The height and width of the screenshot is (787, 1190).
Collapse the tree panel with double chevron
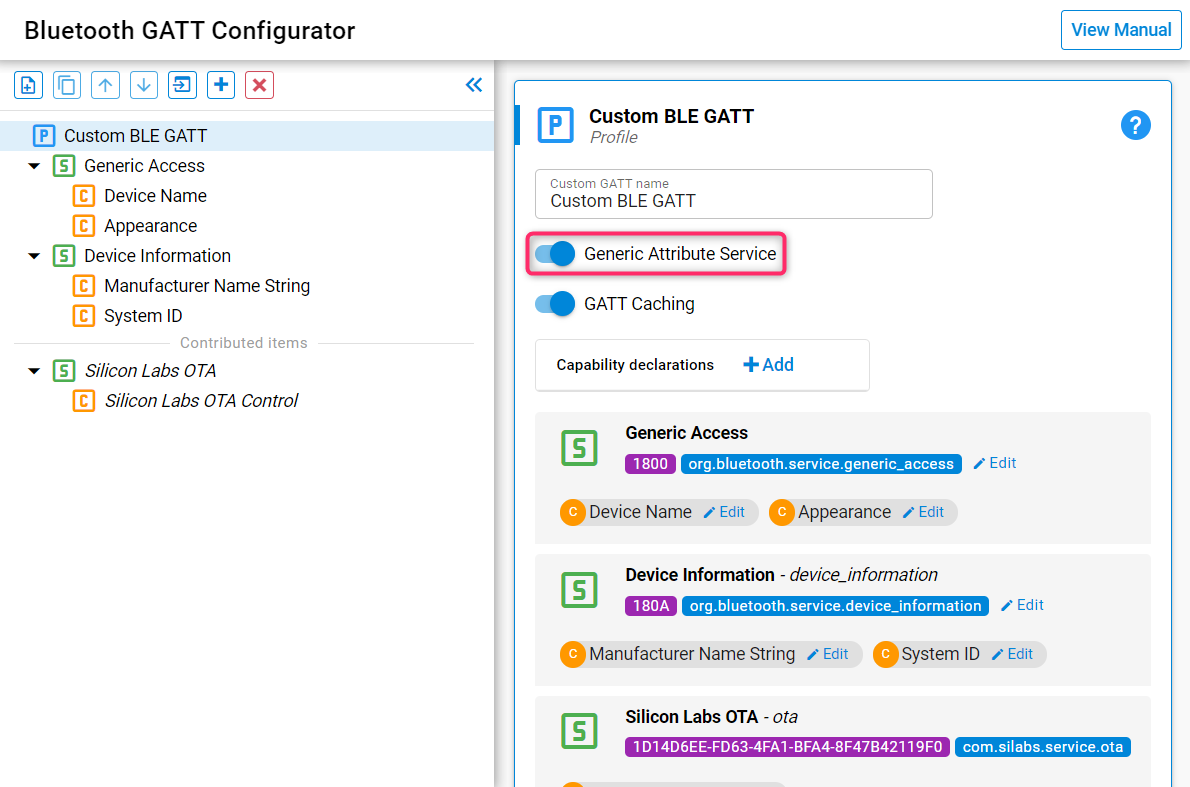[x=474, y=85]
